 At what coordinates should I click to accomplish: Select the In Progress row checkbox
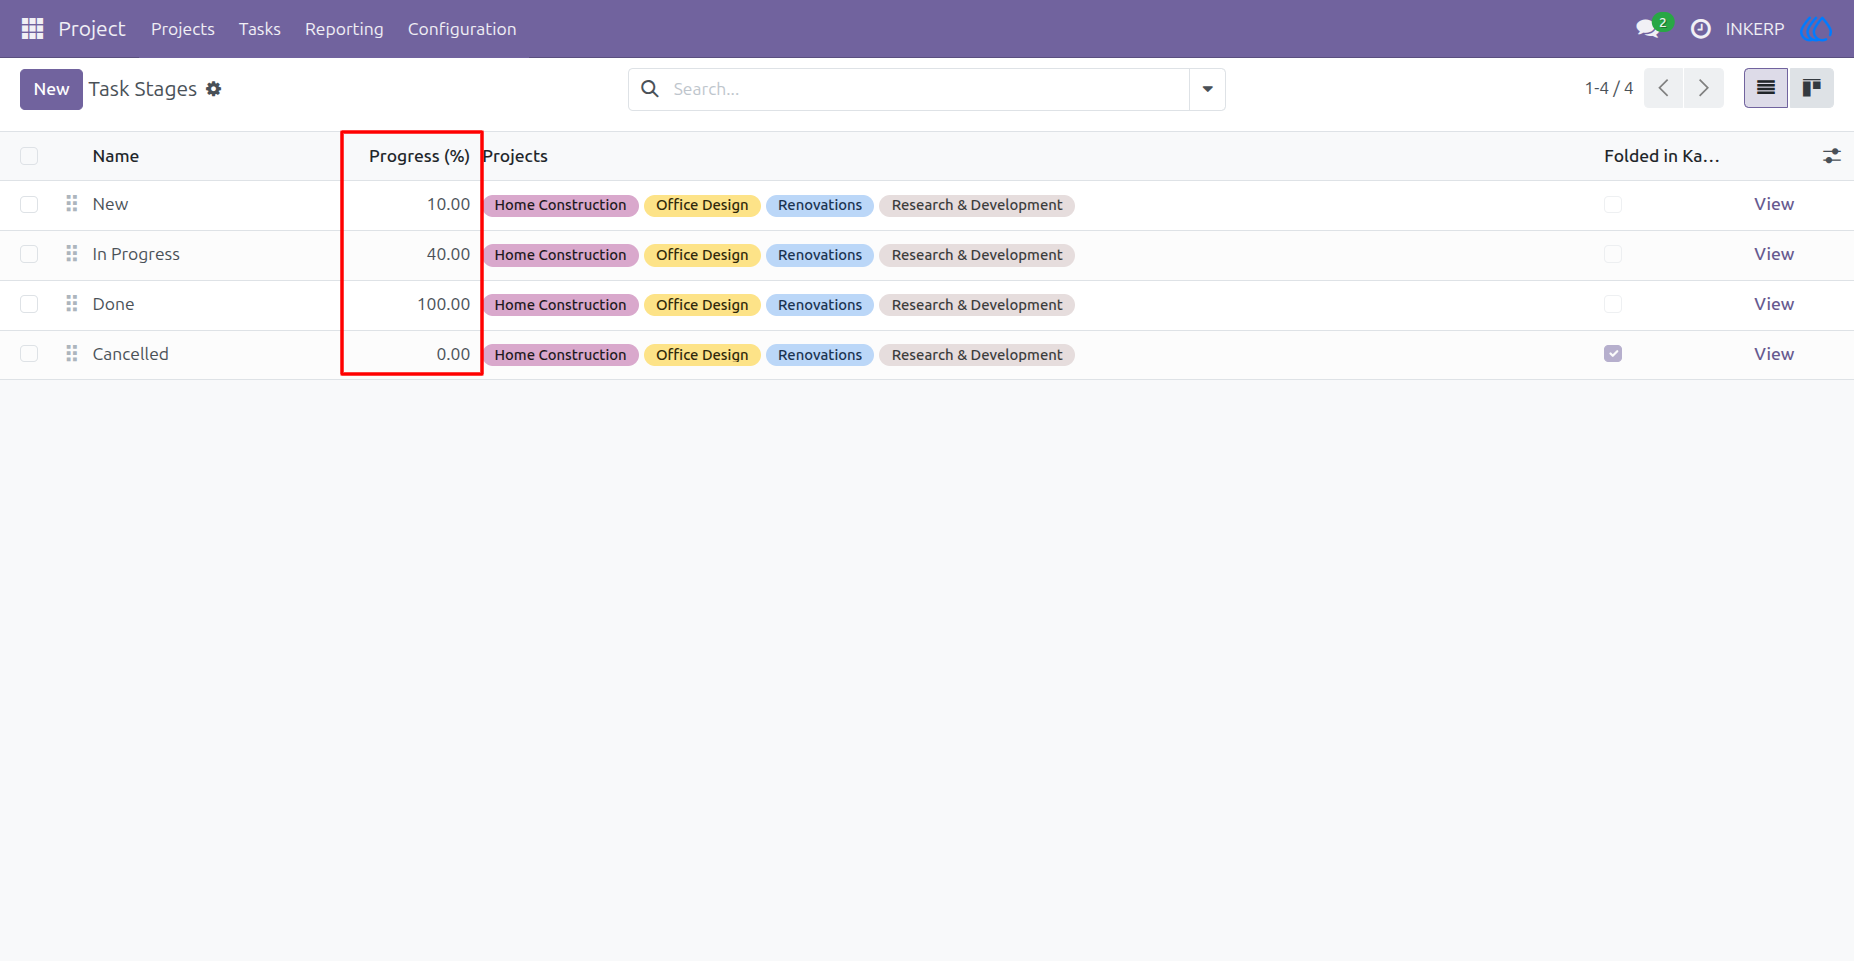[x=29, y=254]
